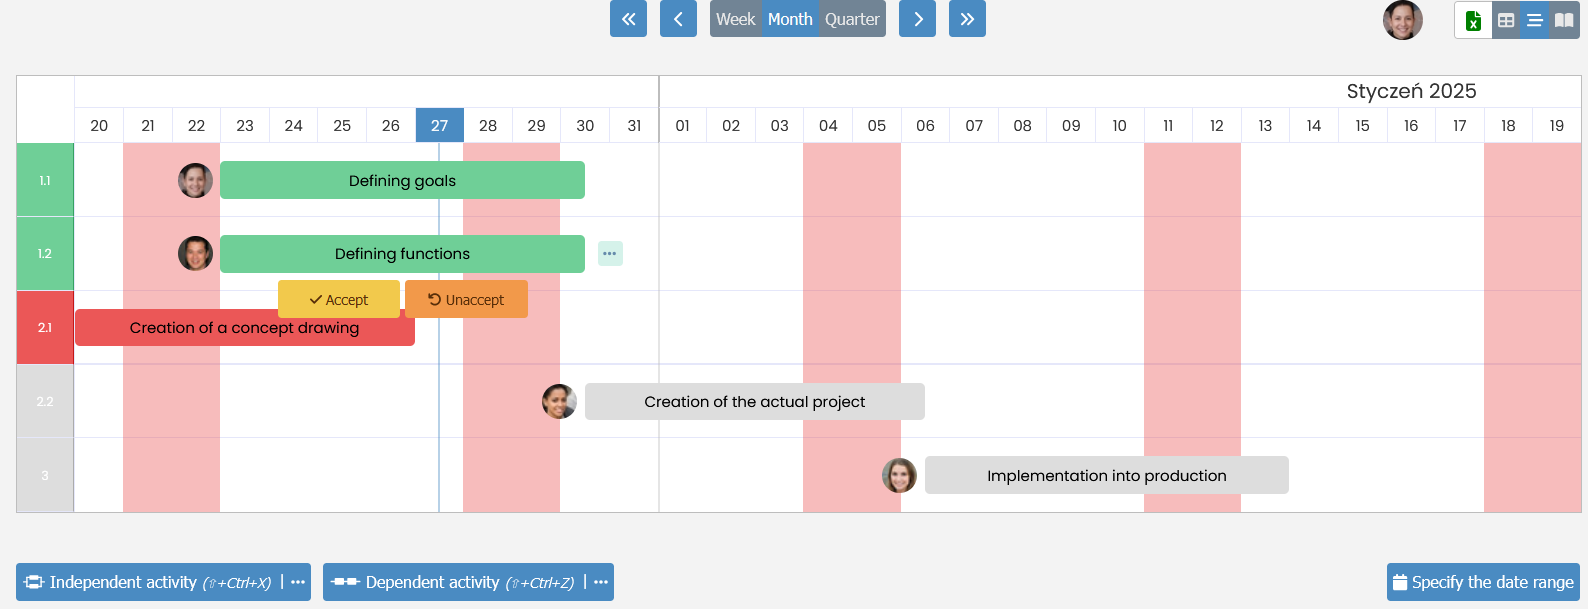Go to previous period with single left arrow
Viewport: 1588px width, 609px height.
pos(678,19)
